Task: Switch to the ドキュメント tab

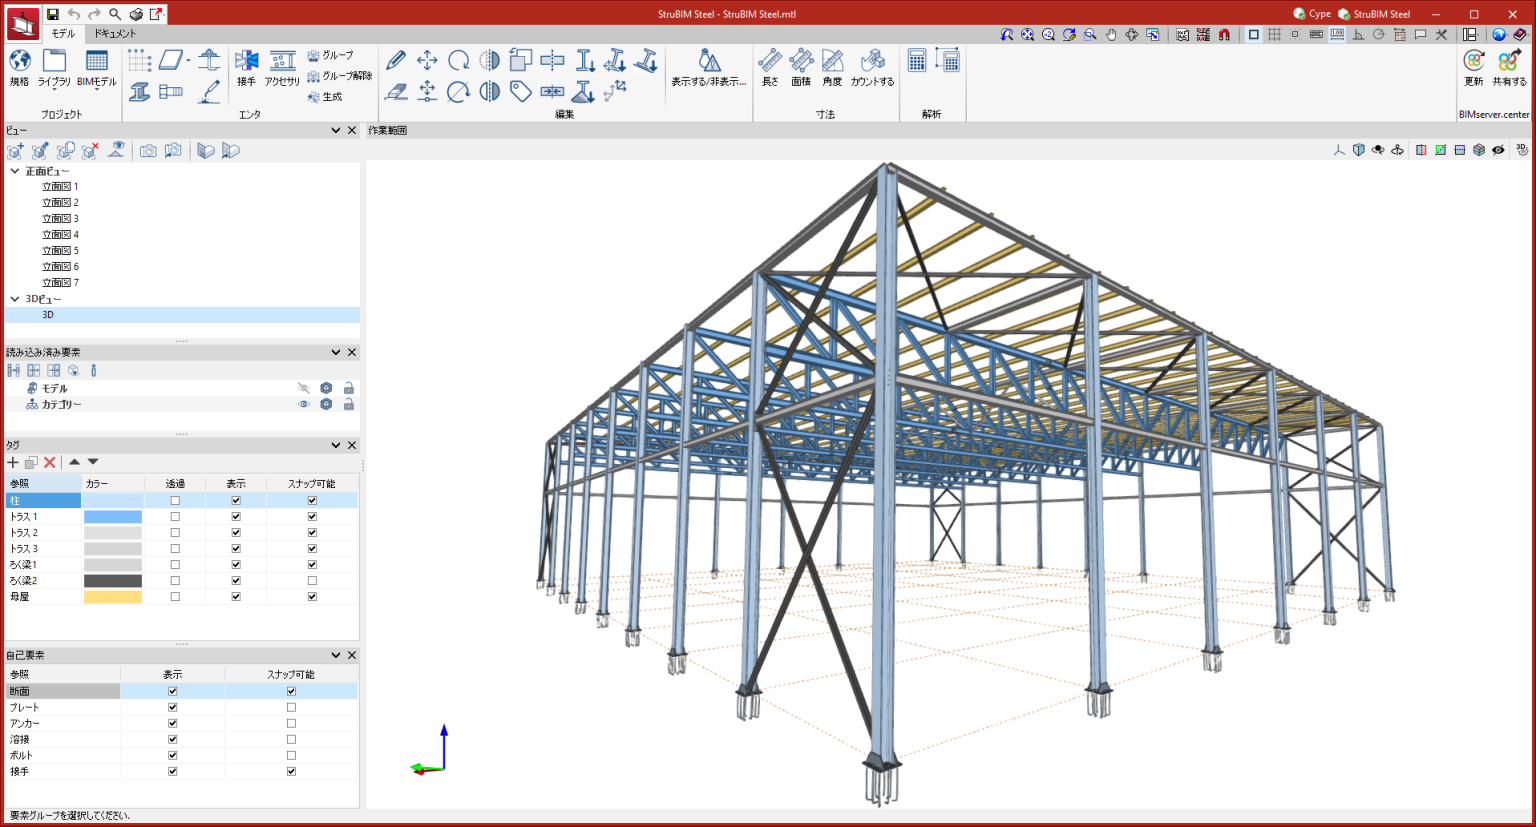Action: (115, 34)
